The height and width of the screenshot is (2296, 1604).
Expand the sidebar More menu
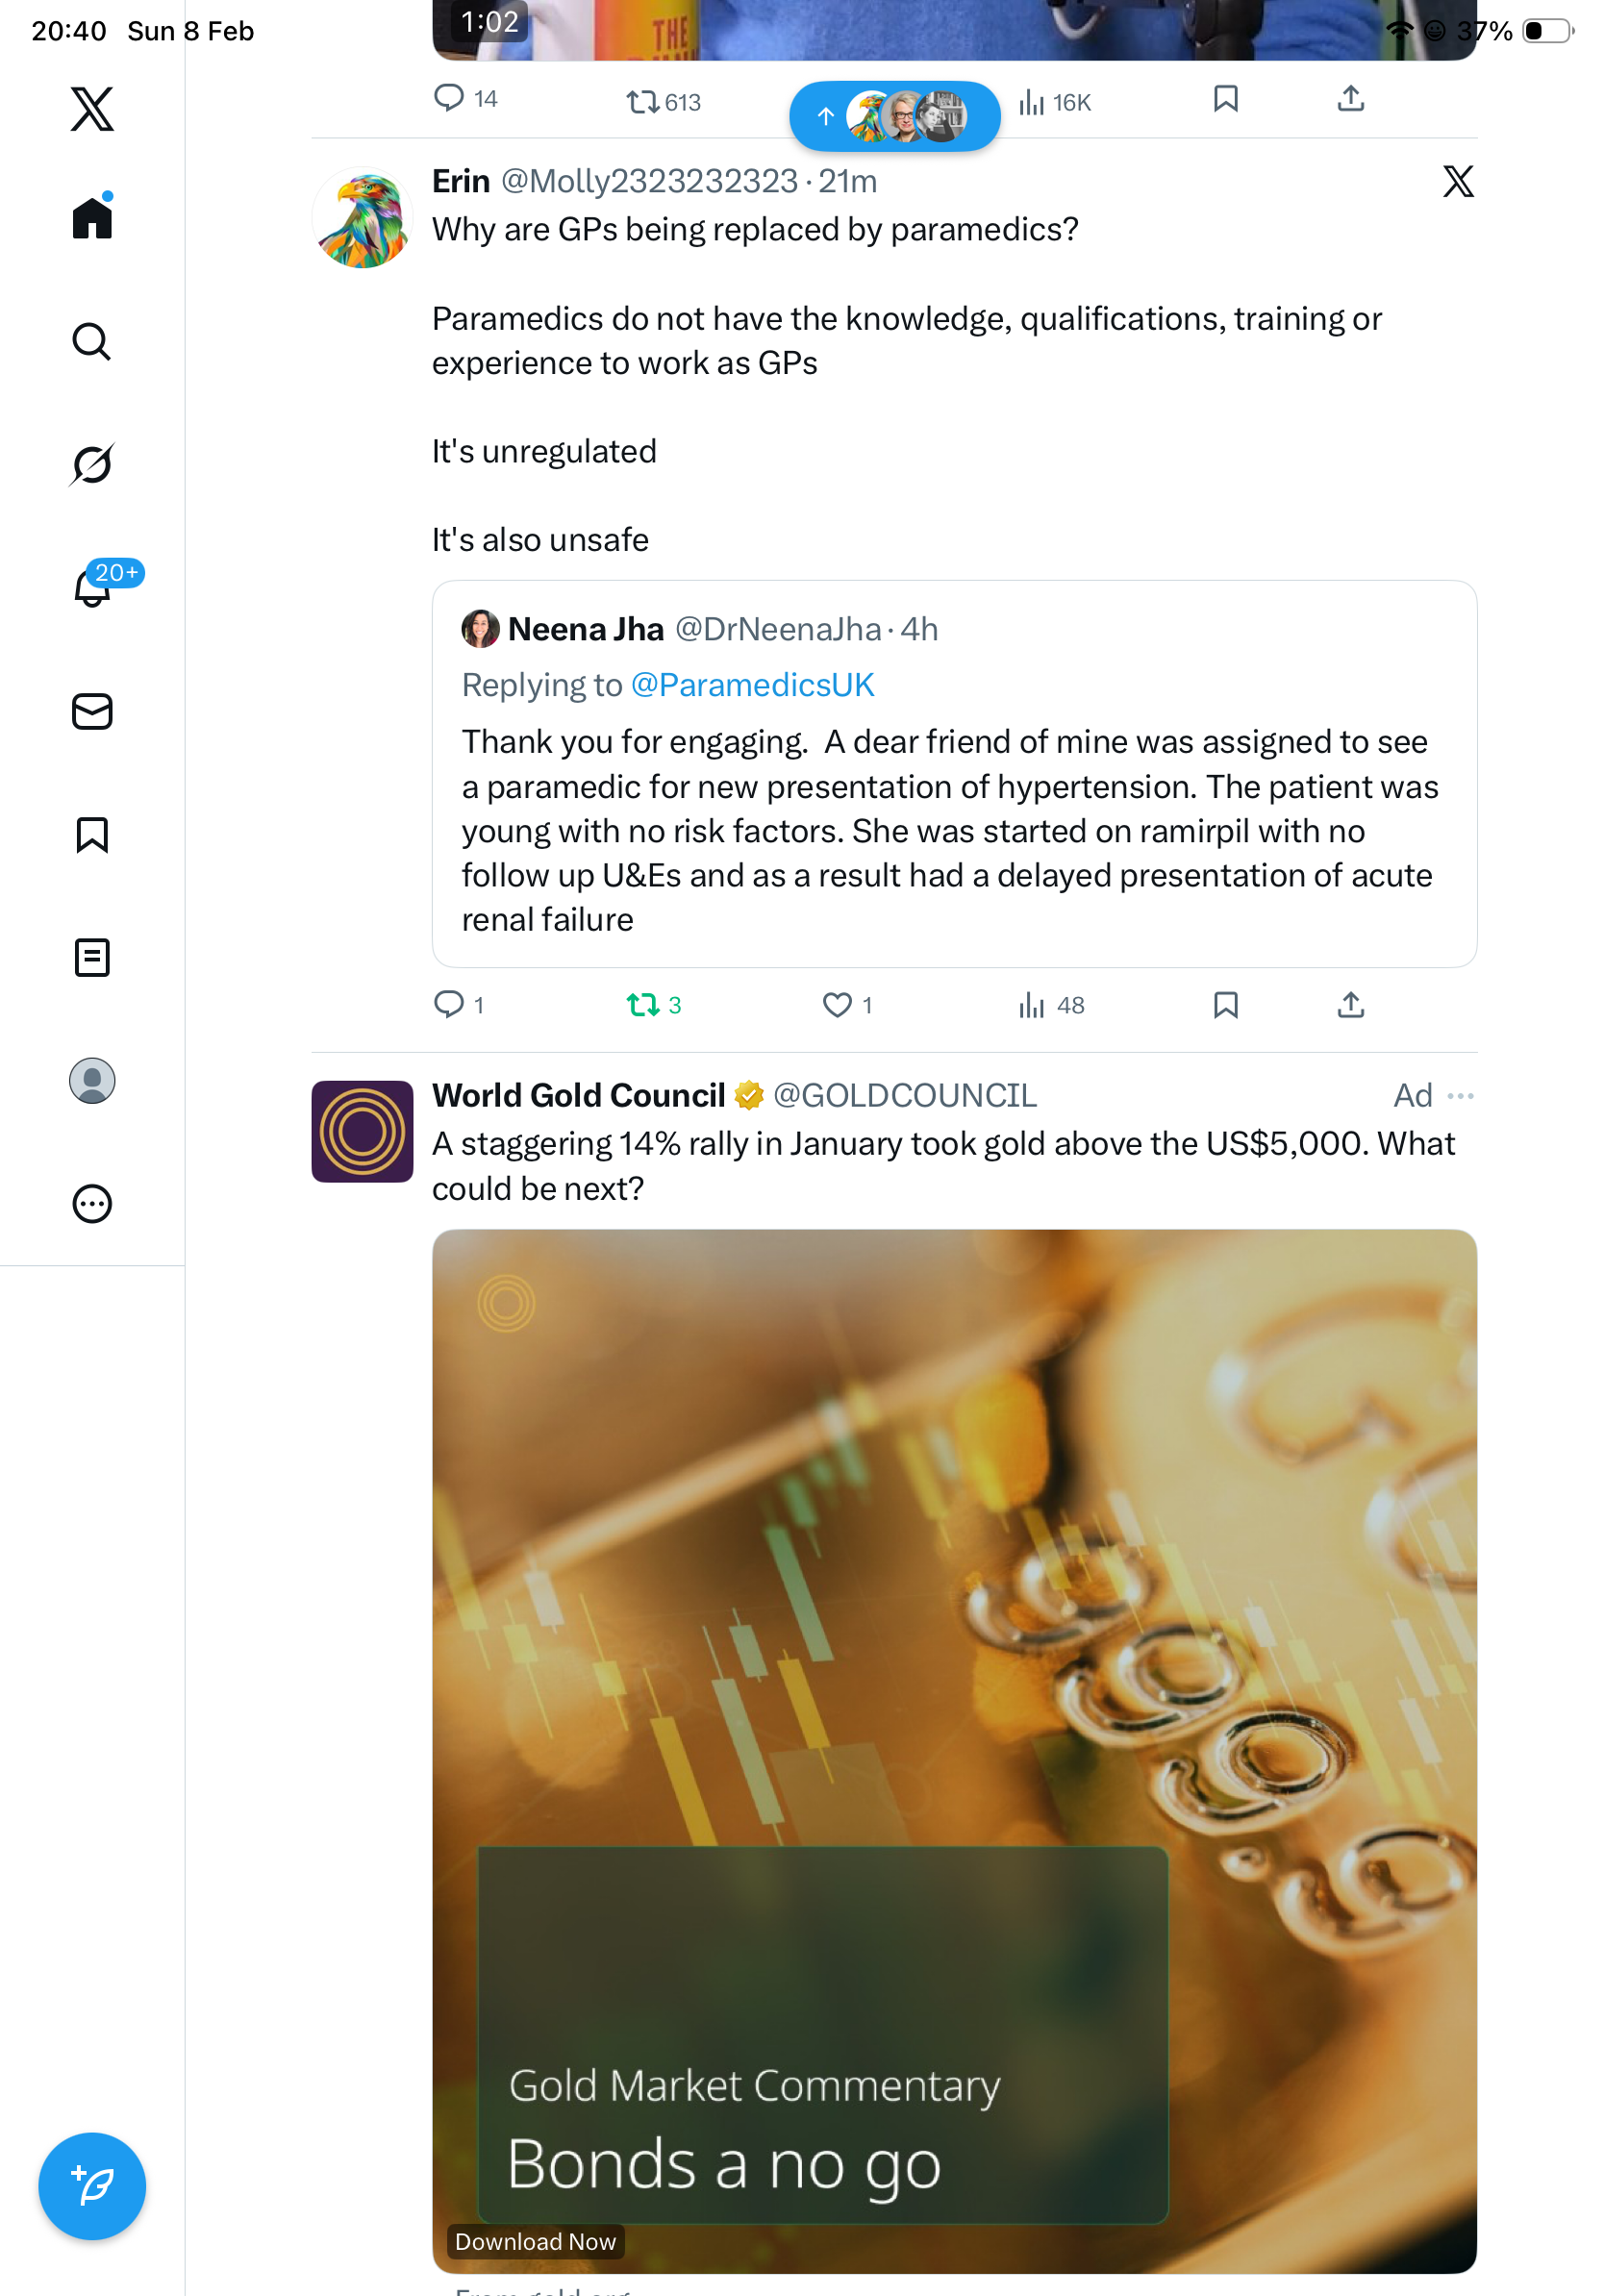tap(92, 1203)
